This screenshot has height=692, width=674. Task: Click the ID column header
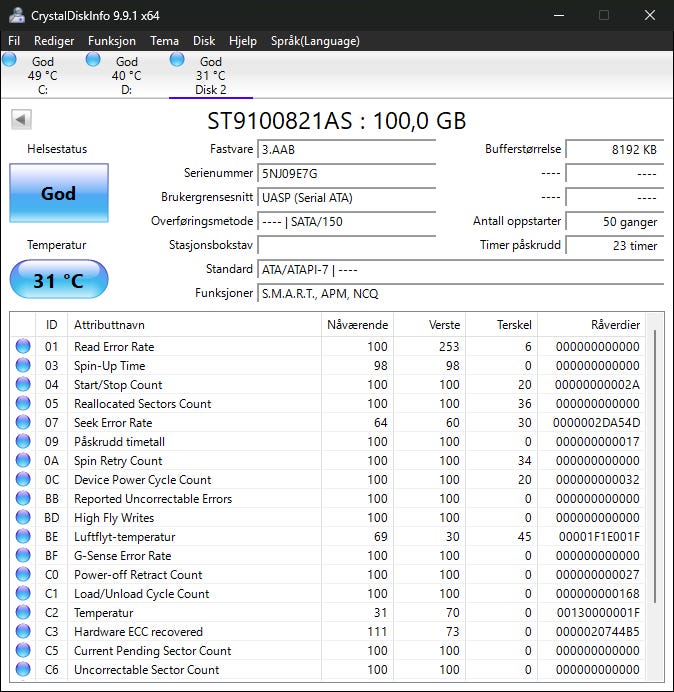[51, 325]
